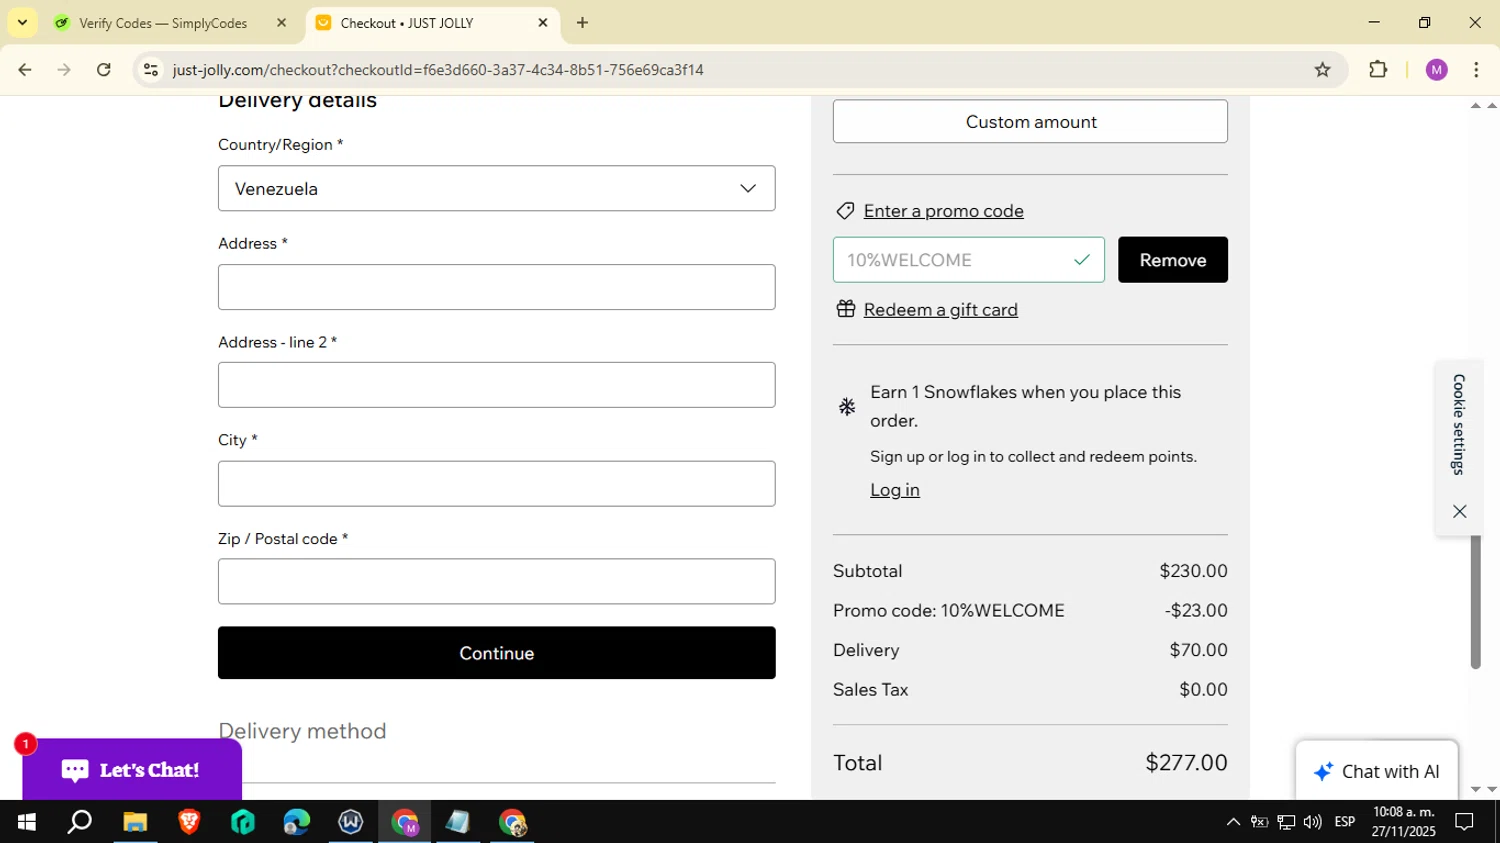Open the Country/Region dropdown showing Venezuela
The height and width of the screenshot is (843, 1500).
[496, 188]
